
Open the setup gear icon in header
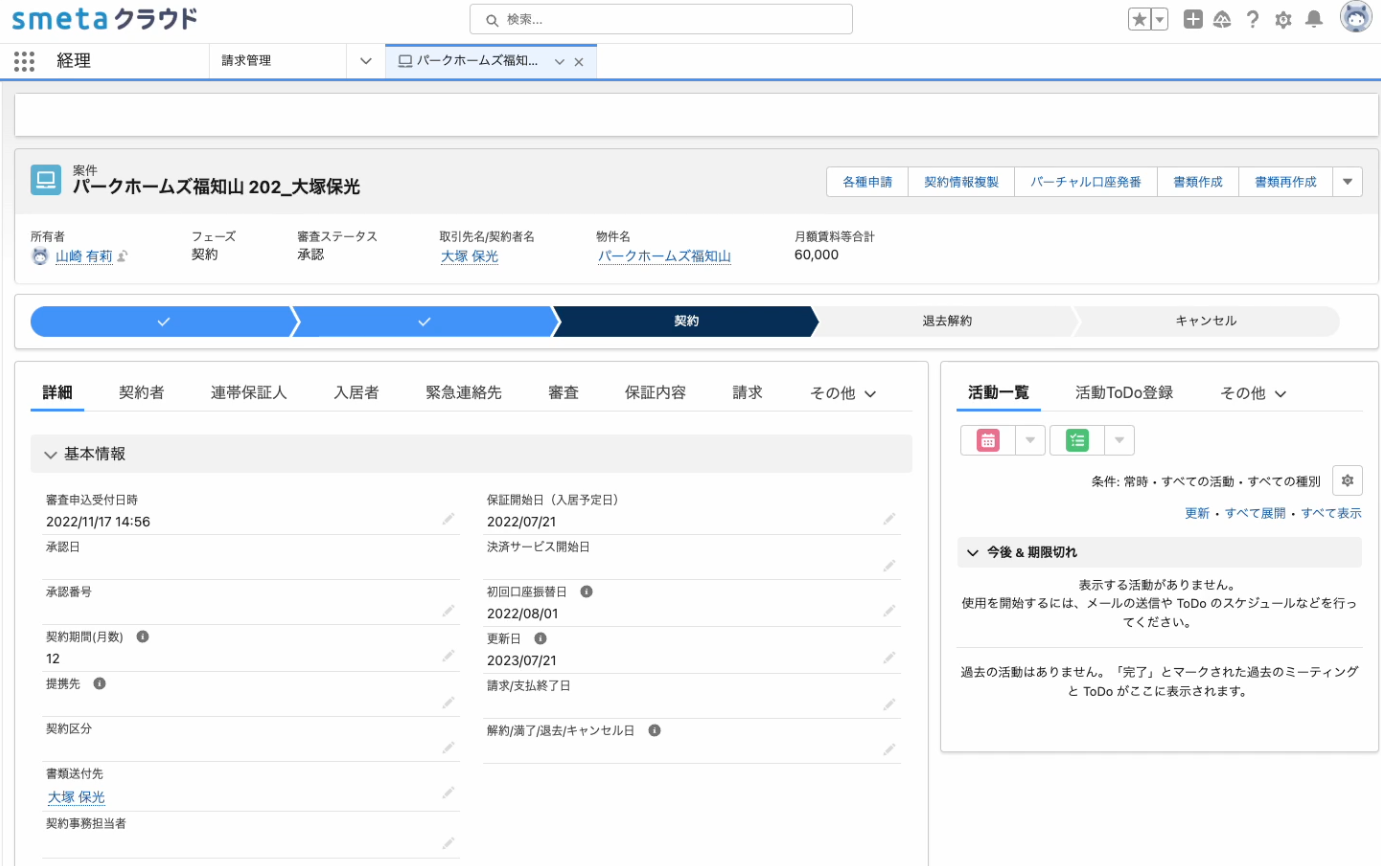pos(1283,19)
